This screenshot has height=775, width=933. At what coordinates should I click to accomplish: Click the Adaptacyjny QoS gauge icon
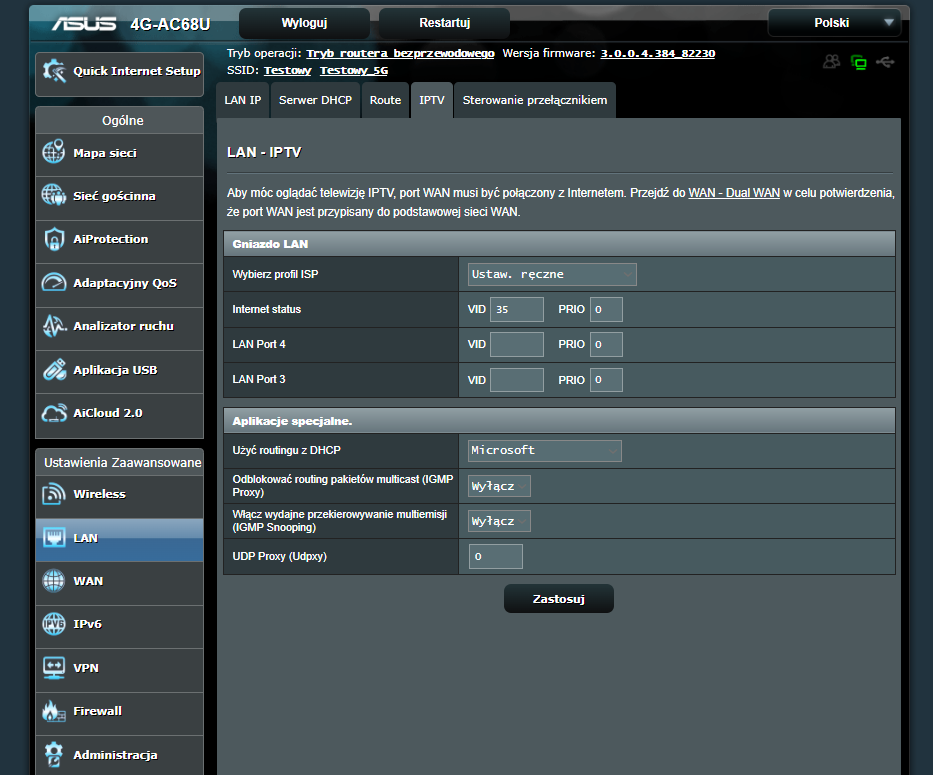point(54,283)
